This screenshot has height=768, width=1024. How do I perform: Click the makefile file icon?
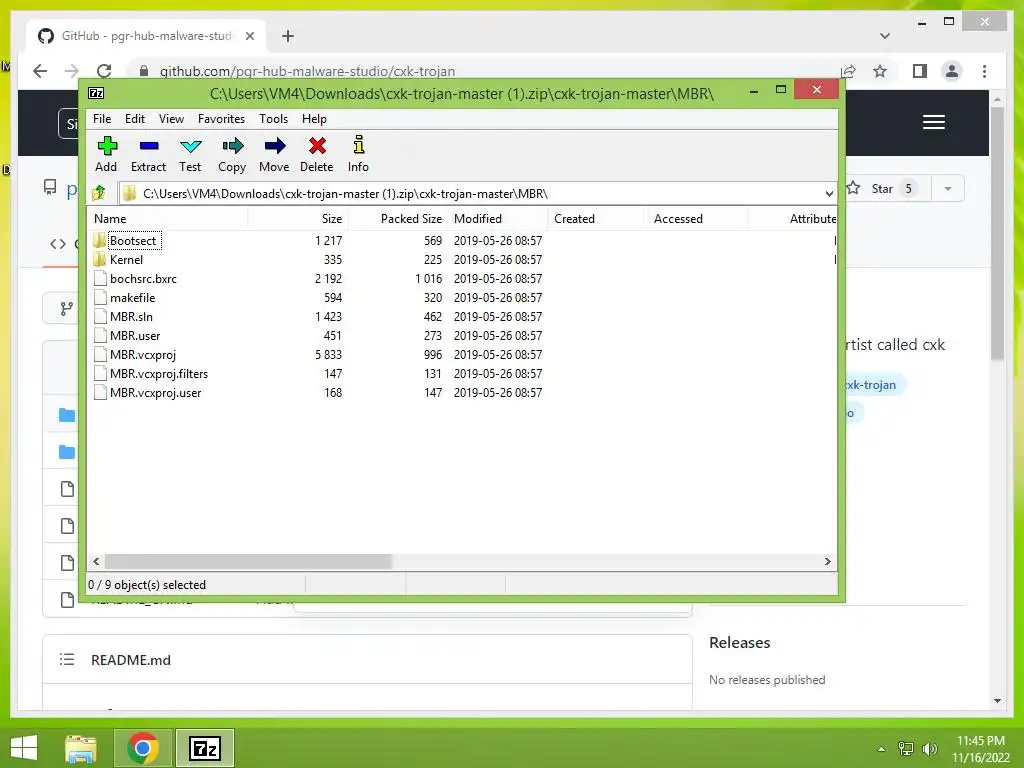[x=100, y=297]
